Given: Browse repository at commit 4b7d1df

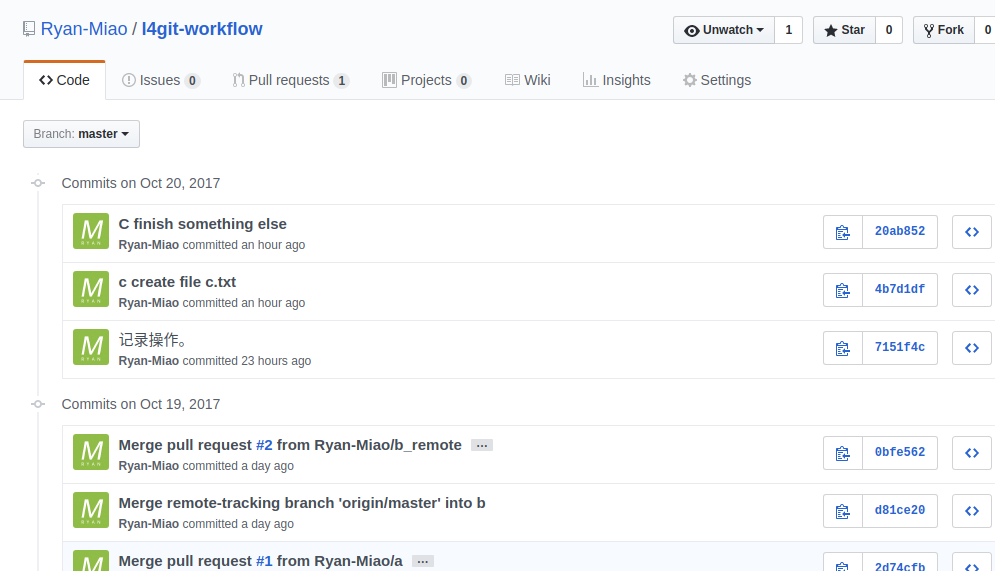Looking at the screenshot, I should point(972,290).
